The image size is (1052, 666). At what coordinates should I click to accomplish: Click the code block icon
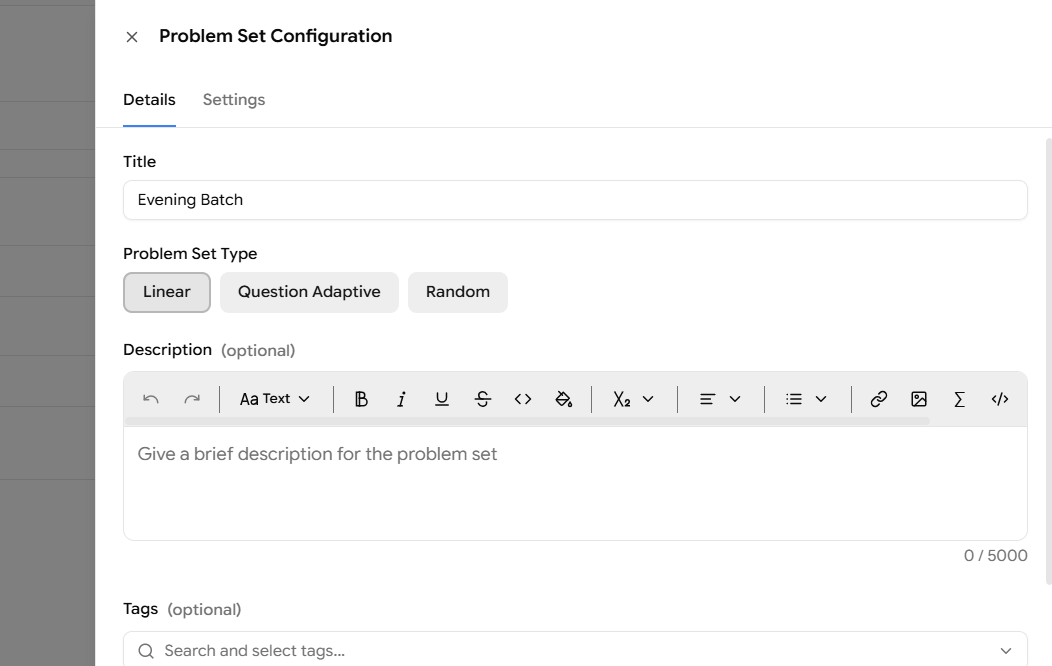pyautogui.click(x=1000, y=399)
